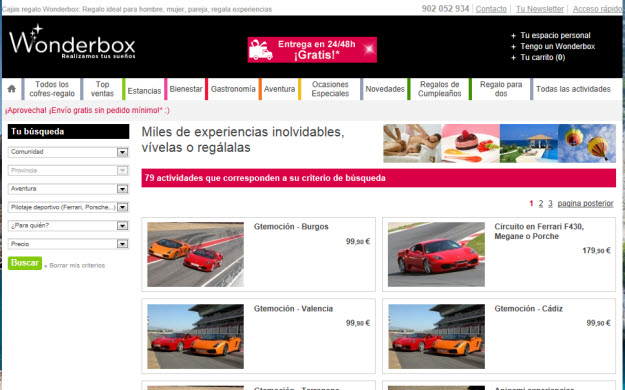Go to home via house icon
This screenshot has height=390, width=625.
[x=12, y=89]
